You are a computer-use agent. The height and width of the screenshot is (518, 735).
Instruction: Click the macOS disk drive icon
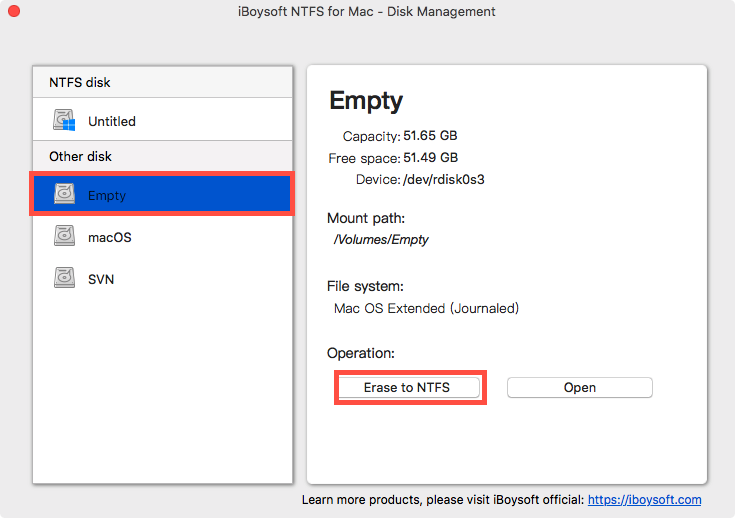pos(65,237)
